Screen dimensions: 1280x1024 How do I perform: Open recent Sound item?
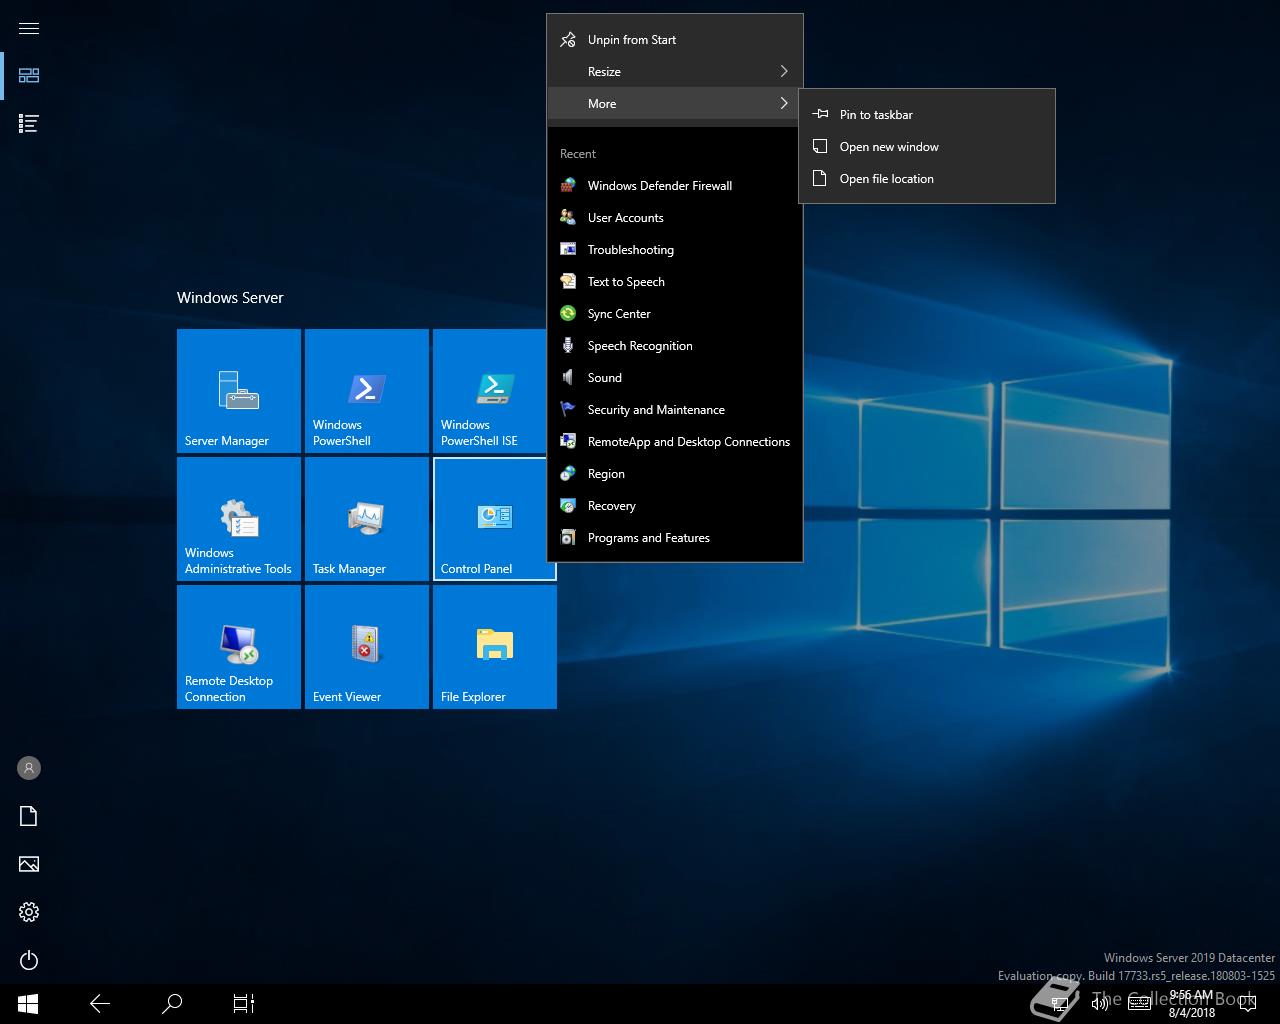(x=675, y=378)
